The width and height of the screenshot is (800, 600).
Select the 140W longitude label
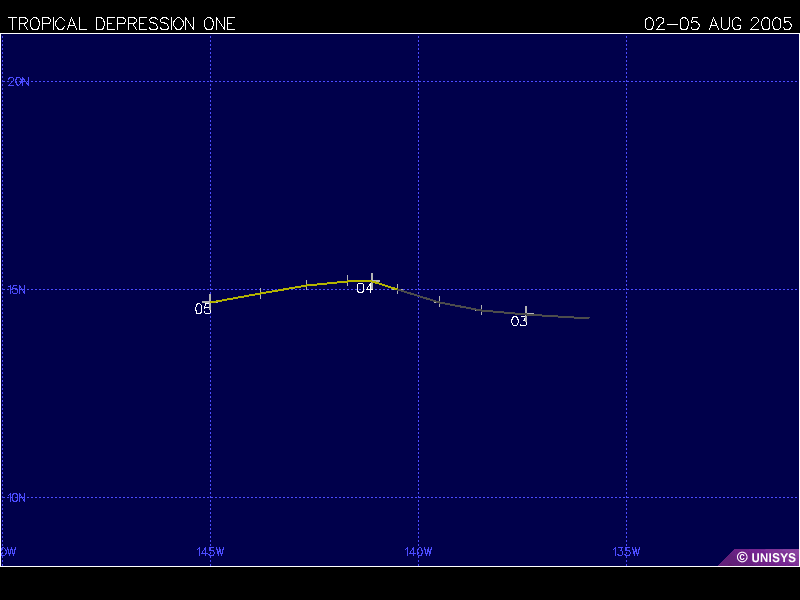click(x=418, y=552)
